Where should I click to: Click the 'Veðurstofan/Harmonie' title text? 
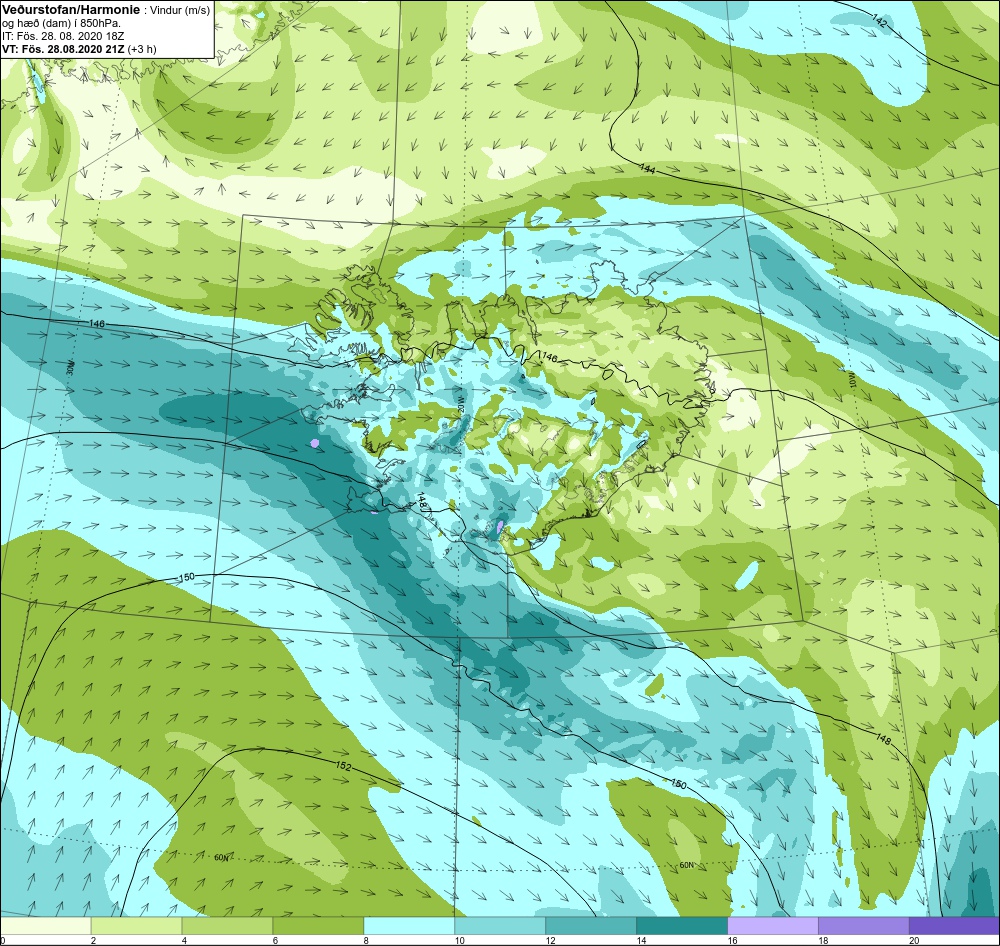tap(70, 11)
